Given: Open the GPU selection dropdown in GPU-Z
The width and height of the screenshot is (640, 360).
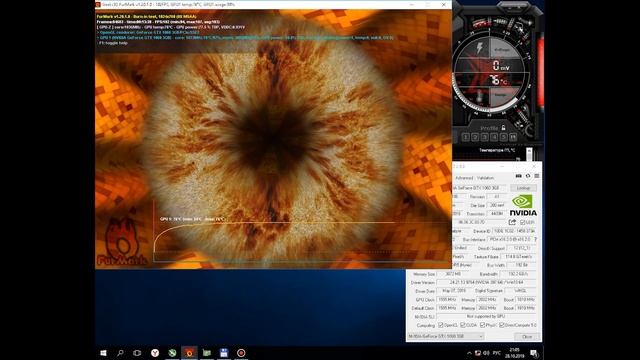Looking at the screenshot, I should pos(446,336).
